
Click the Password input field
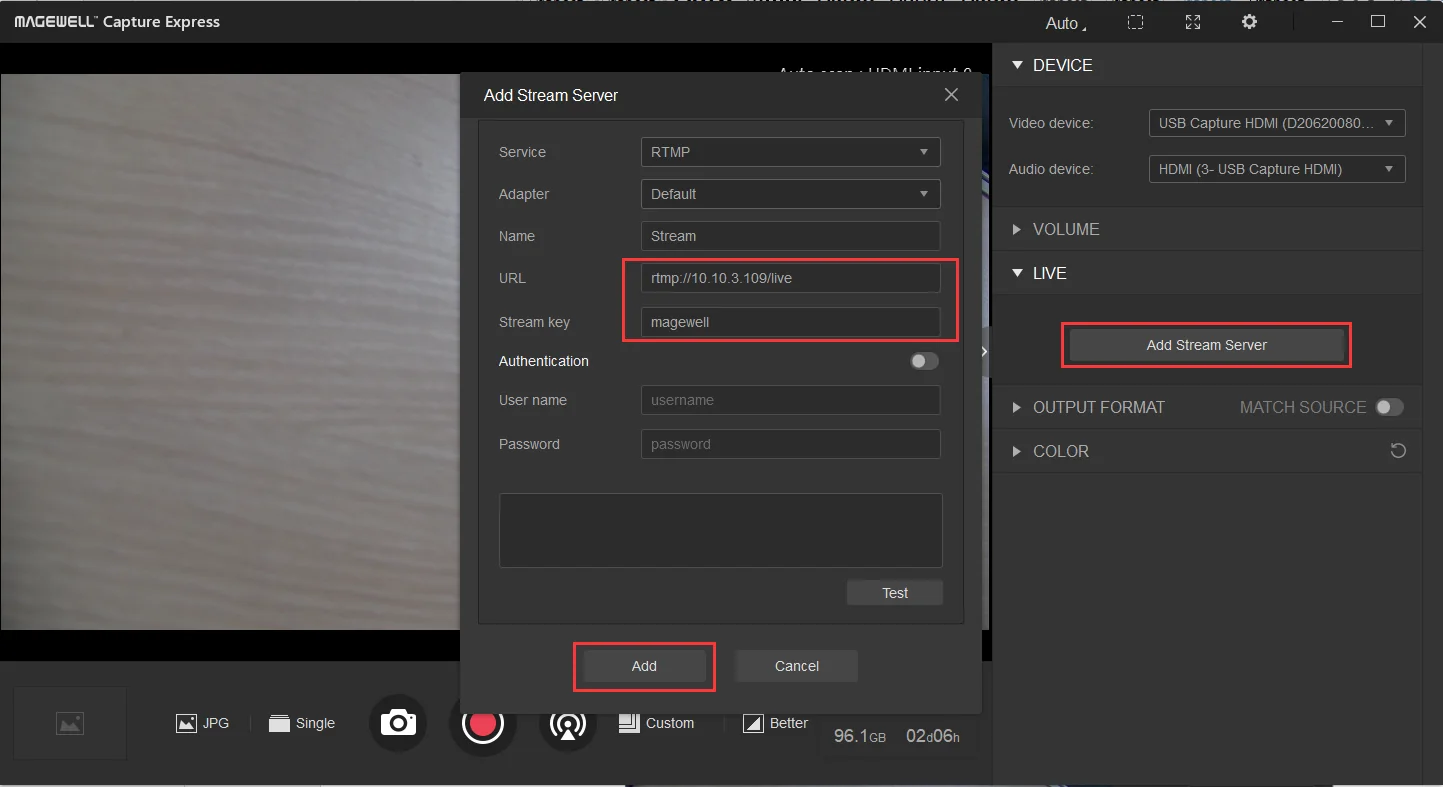[x=790, y=444]
